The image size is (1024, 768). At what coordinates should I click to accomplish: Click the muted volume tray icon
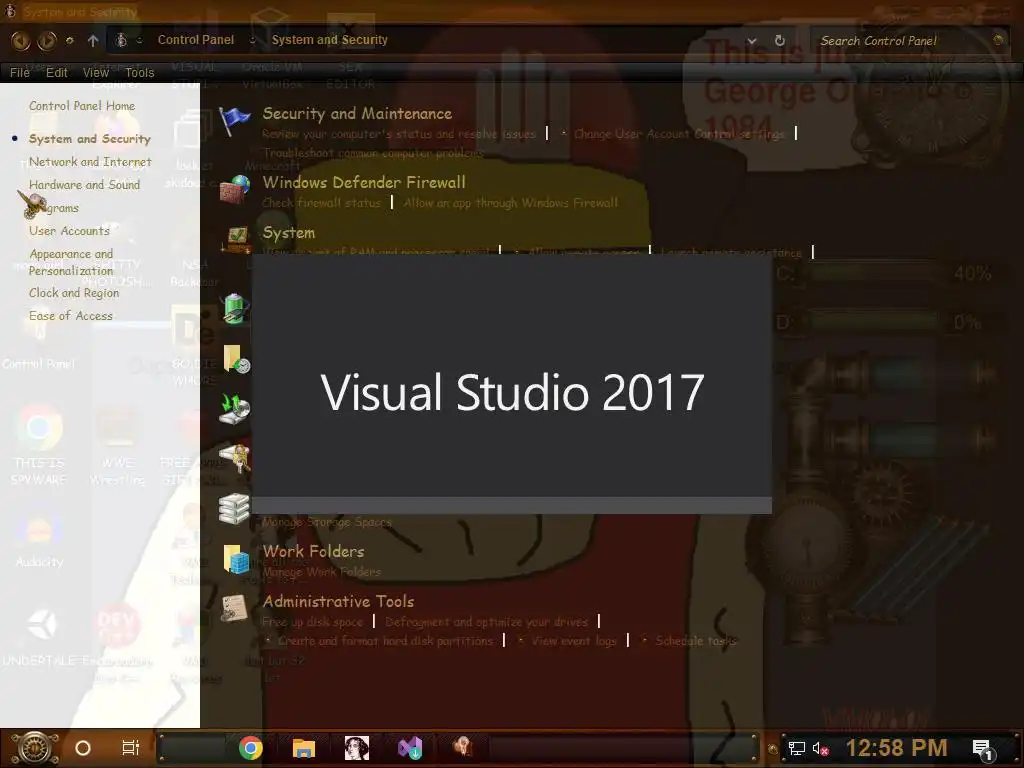point(821,748)
